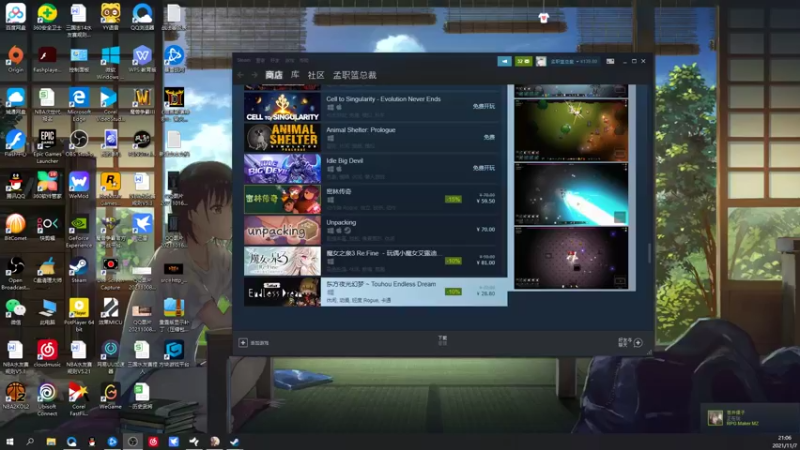800x450 pixels.
Task: Open File Explorer from the taskbar
Action: tap(51, 442)
